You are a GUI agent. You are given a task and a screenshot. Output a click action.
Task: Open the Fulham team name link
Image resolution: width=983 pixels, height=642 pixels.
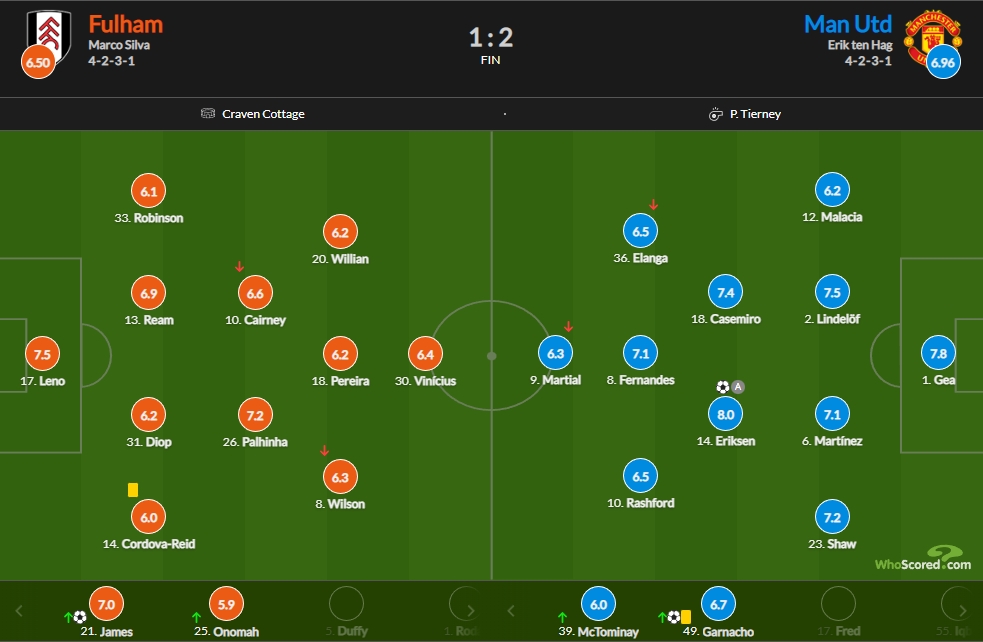click(125, 24)
